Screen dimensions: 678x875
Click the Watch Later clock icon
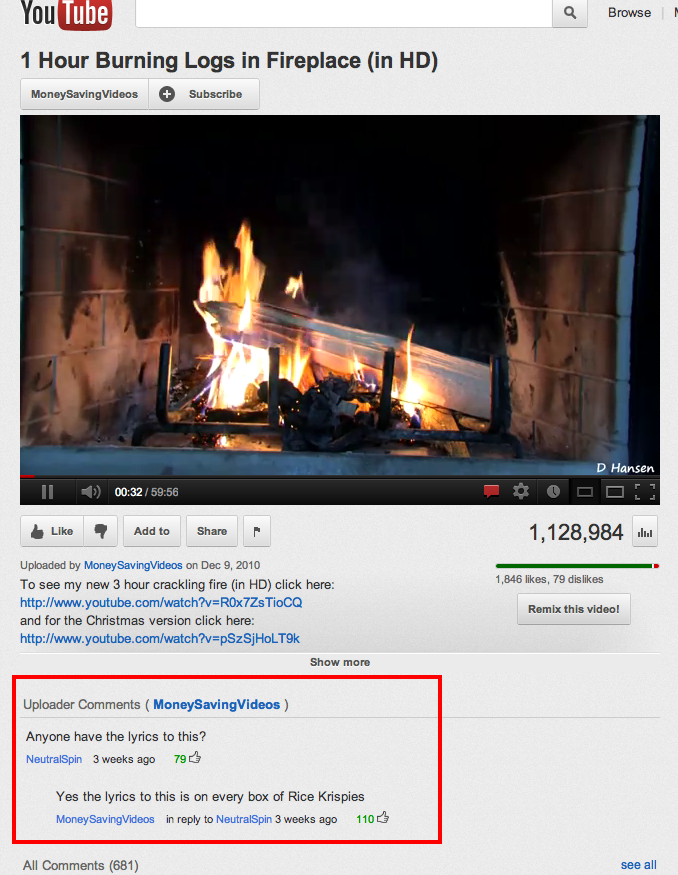[x=553, y=492]
